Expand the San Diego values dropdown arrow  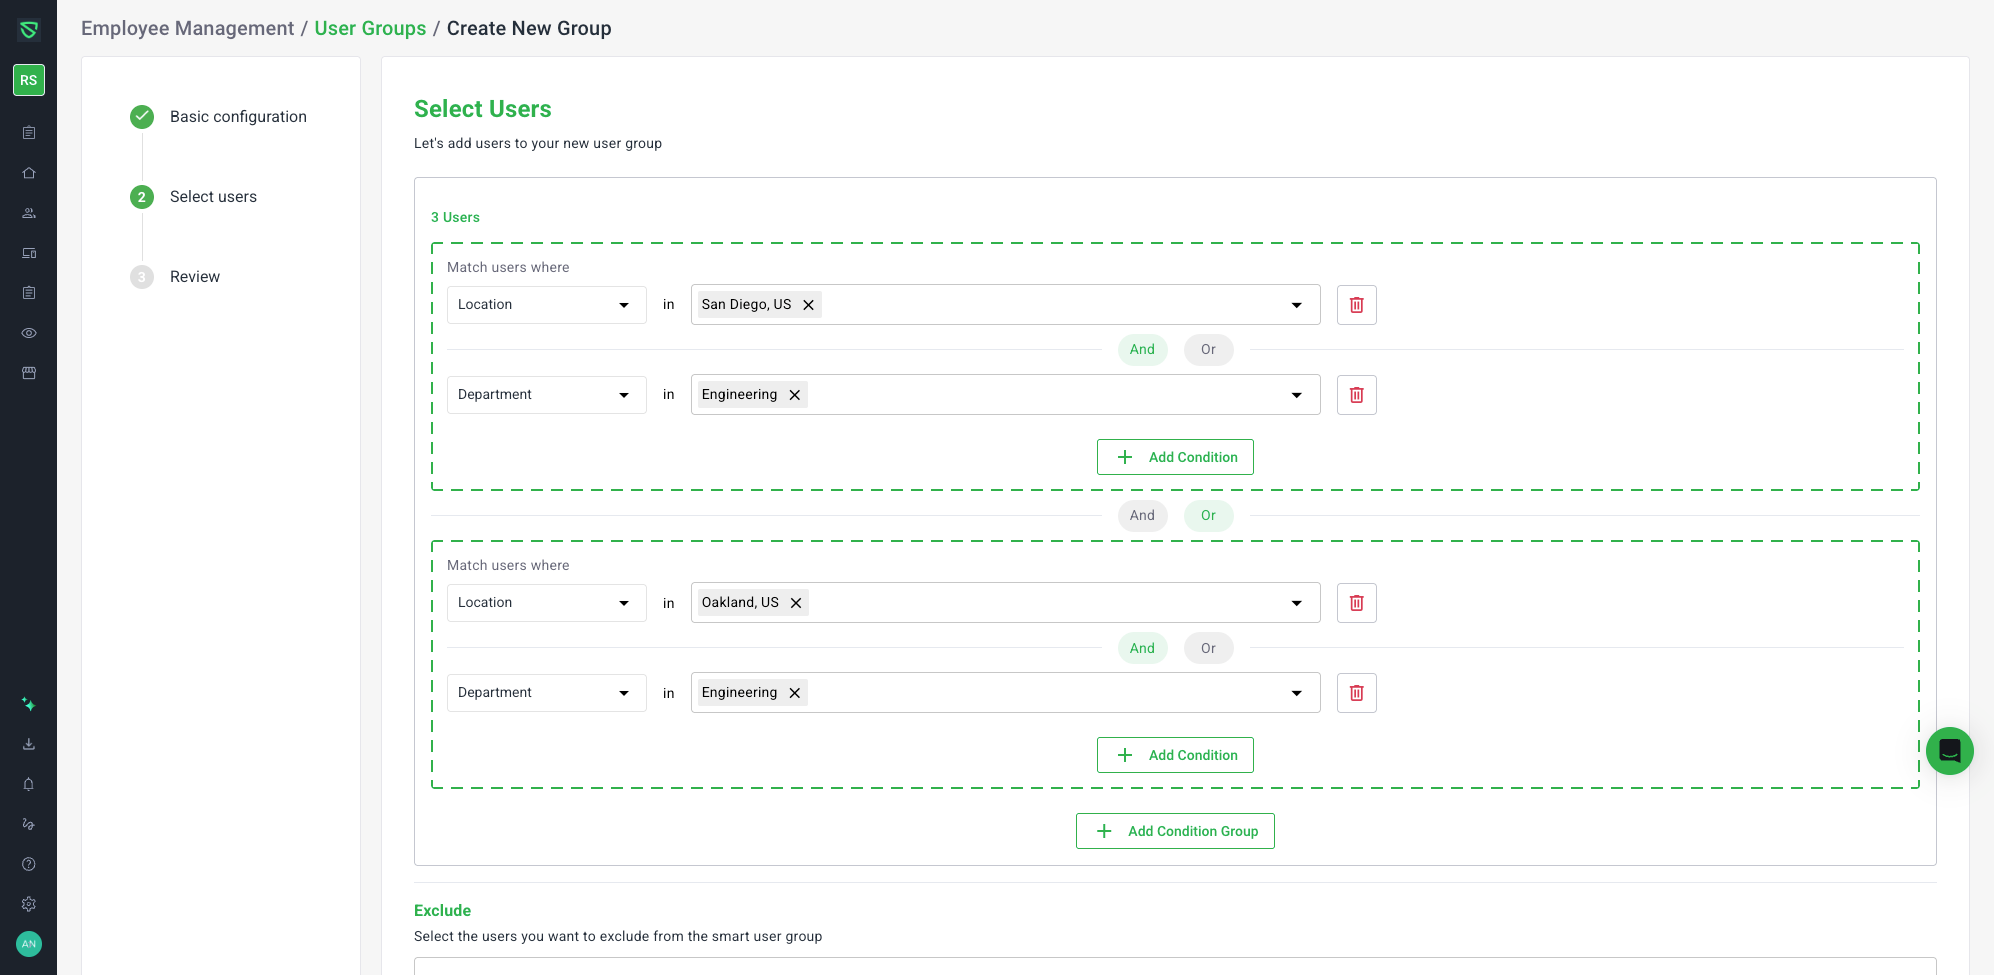1296,305
